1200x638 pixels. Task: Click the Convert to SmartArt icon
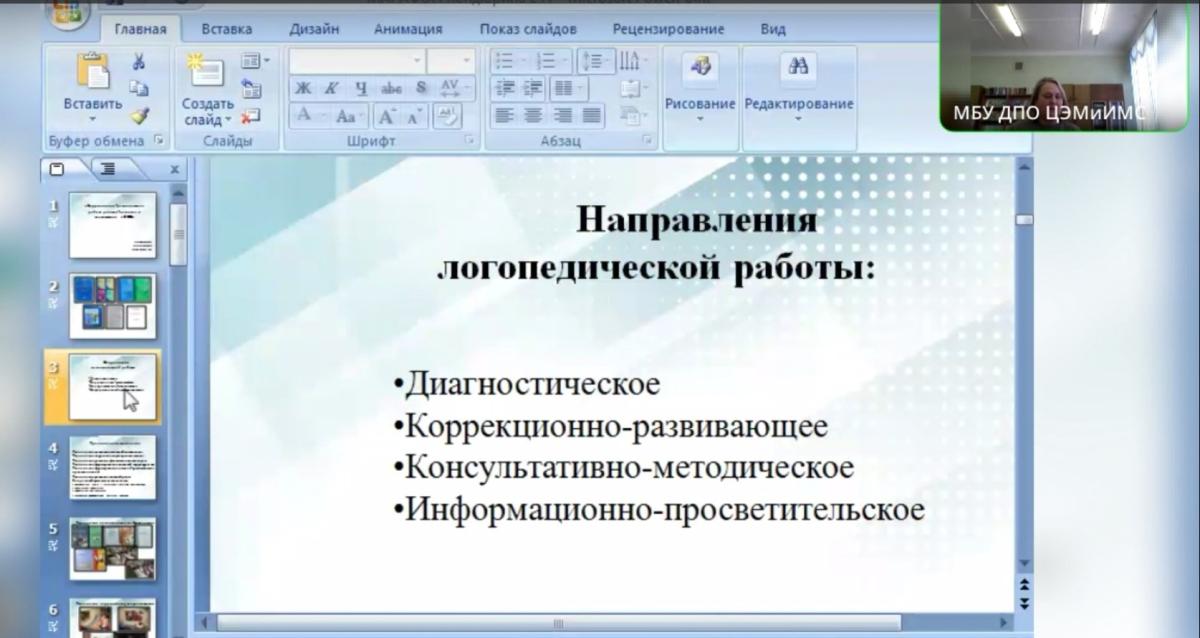point(630,115)
